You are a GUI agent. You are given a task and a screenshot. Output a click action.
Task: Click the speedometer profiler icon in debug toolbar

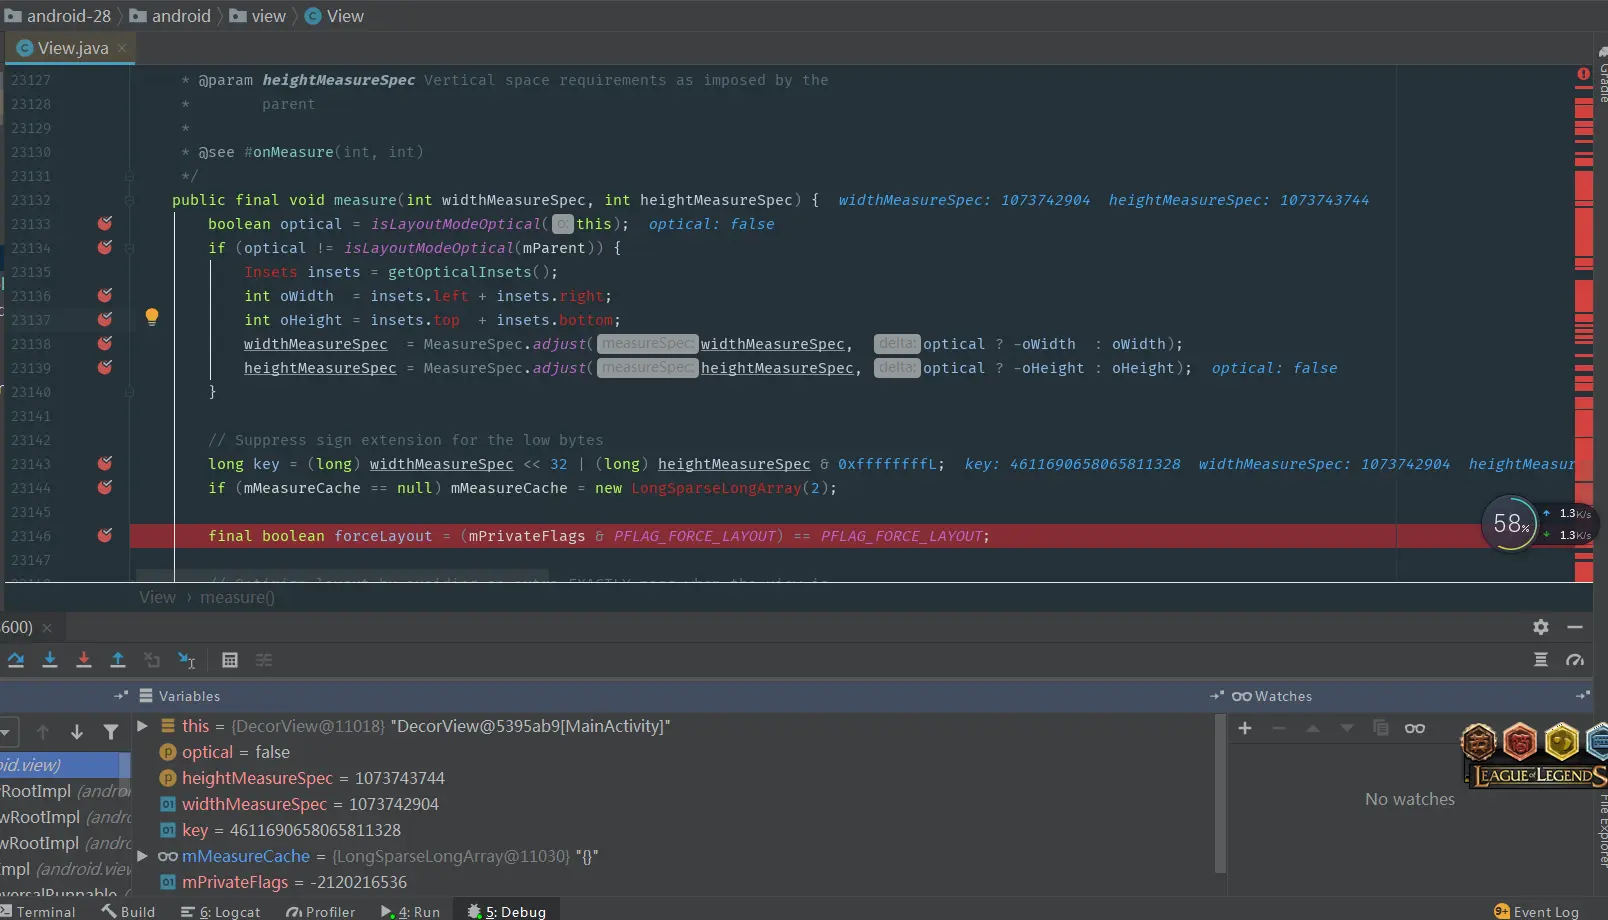click(x=1575, y=660)
